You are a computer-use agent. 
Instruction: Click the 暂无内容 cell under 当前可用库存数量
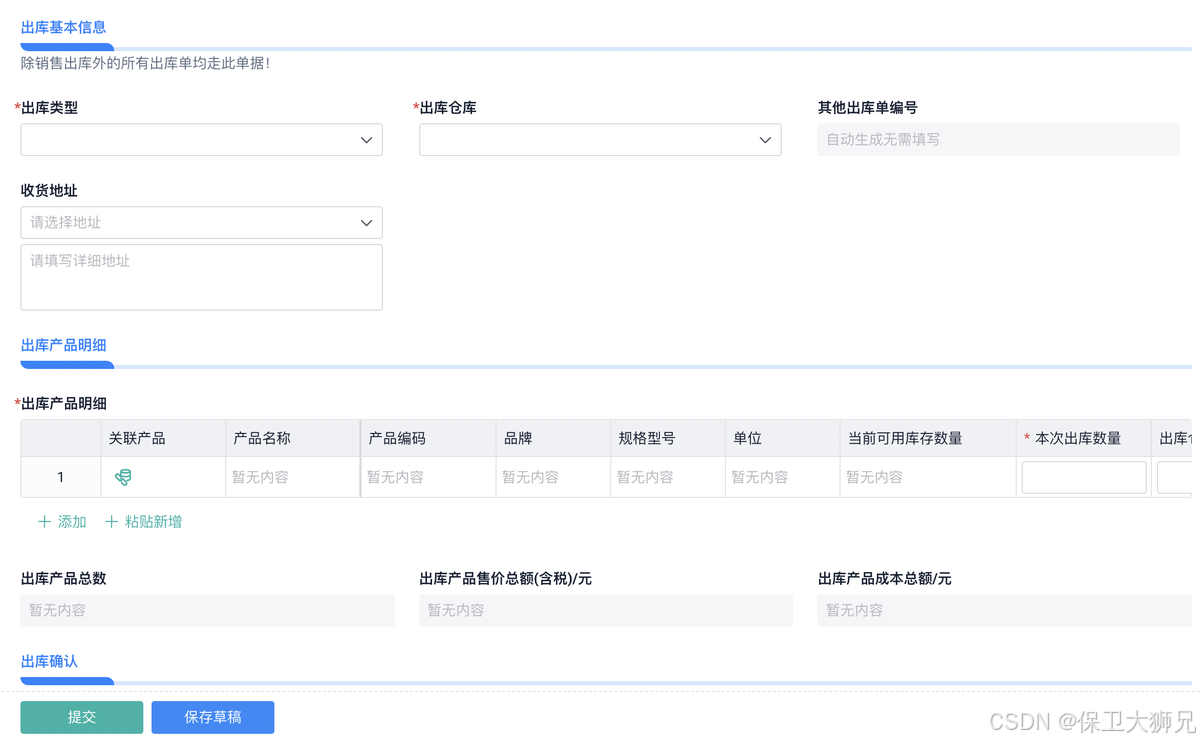point(929,478)
